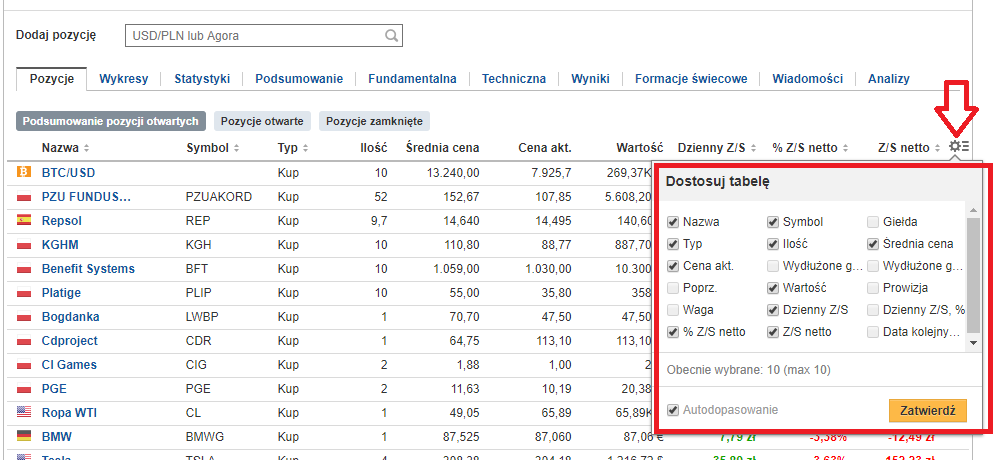Sort table by Typ column
Viewport: 1000px width, 460px height.
pyautogui.click(x=293, y=148)
